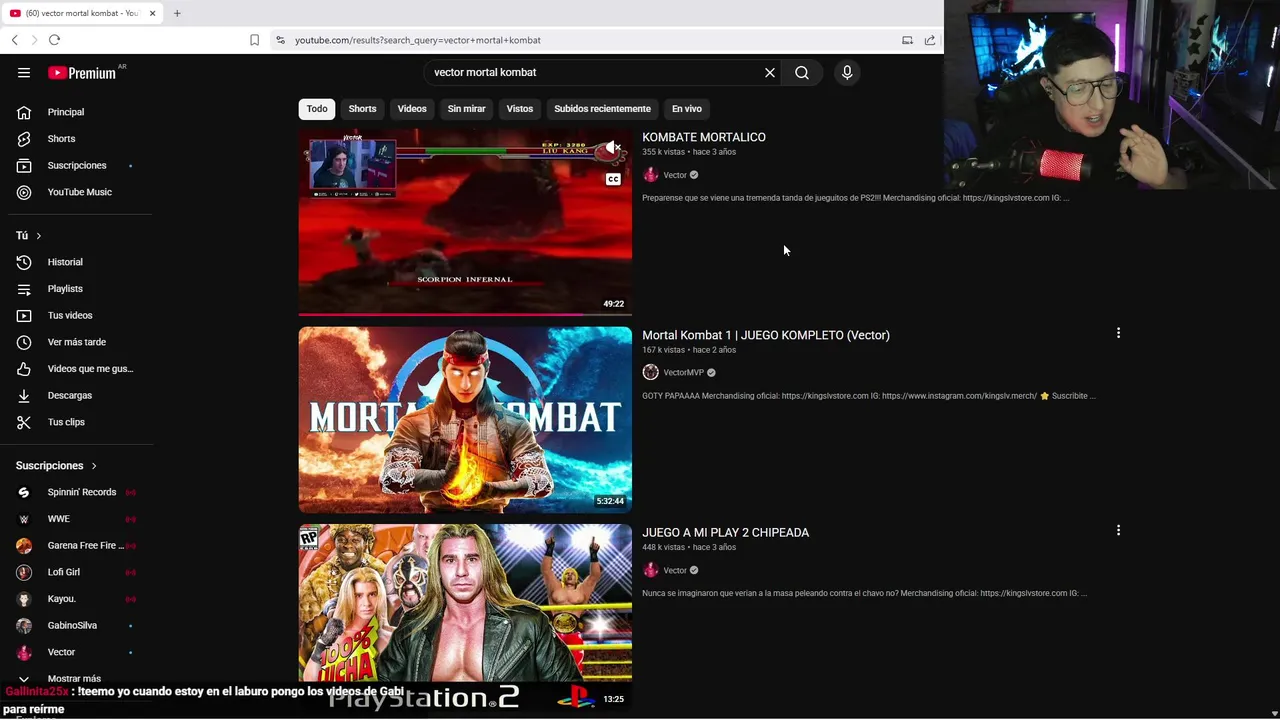Select the Sin mirar filter chip
The width and height of the screenshot is (1280, 720).
click(466, 108)
